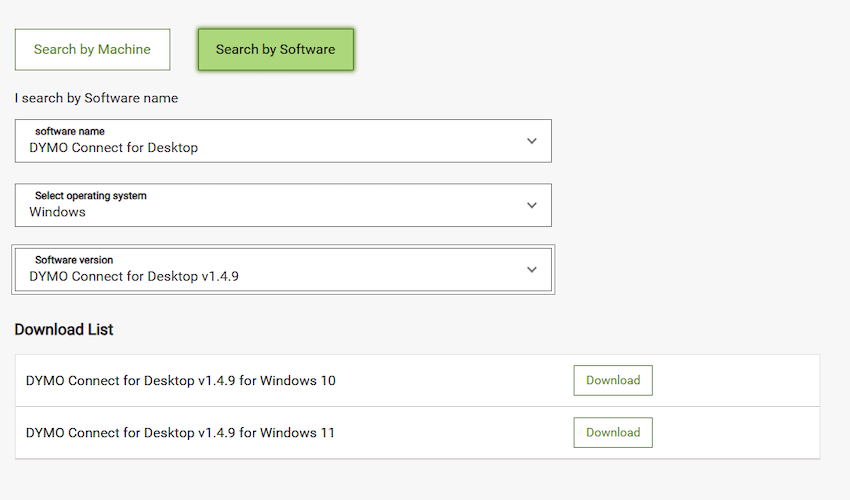Click the 'Select operating system' field label
Screen dimensions: 850x500
coord(90,195)
